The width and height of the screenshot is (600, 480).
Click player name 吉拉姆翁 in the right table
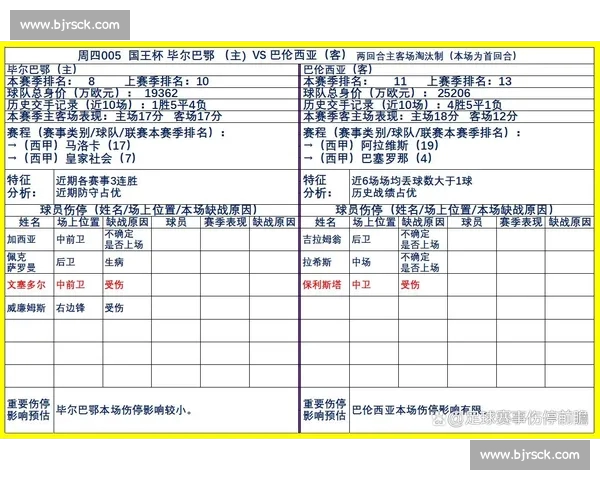[322, 240]
